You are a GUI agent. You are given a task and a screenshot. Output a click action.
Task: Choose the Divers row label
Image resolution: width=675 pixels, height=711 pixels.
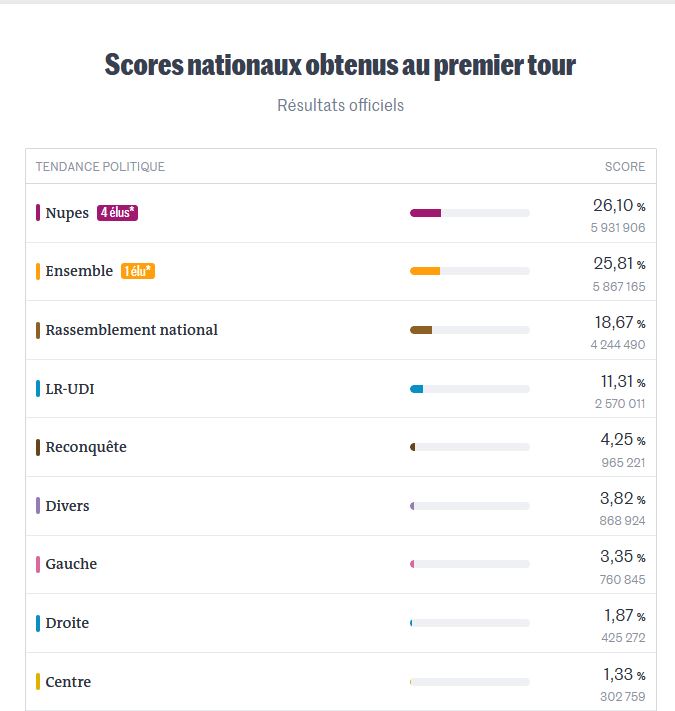(x=67, y=506)
